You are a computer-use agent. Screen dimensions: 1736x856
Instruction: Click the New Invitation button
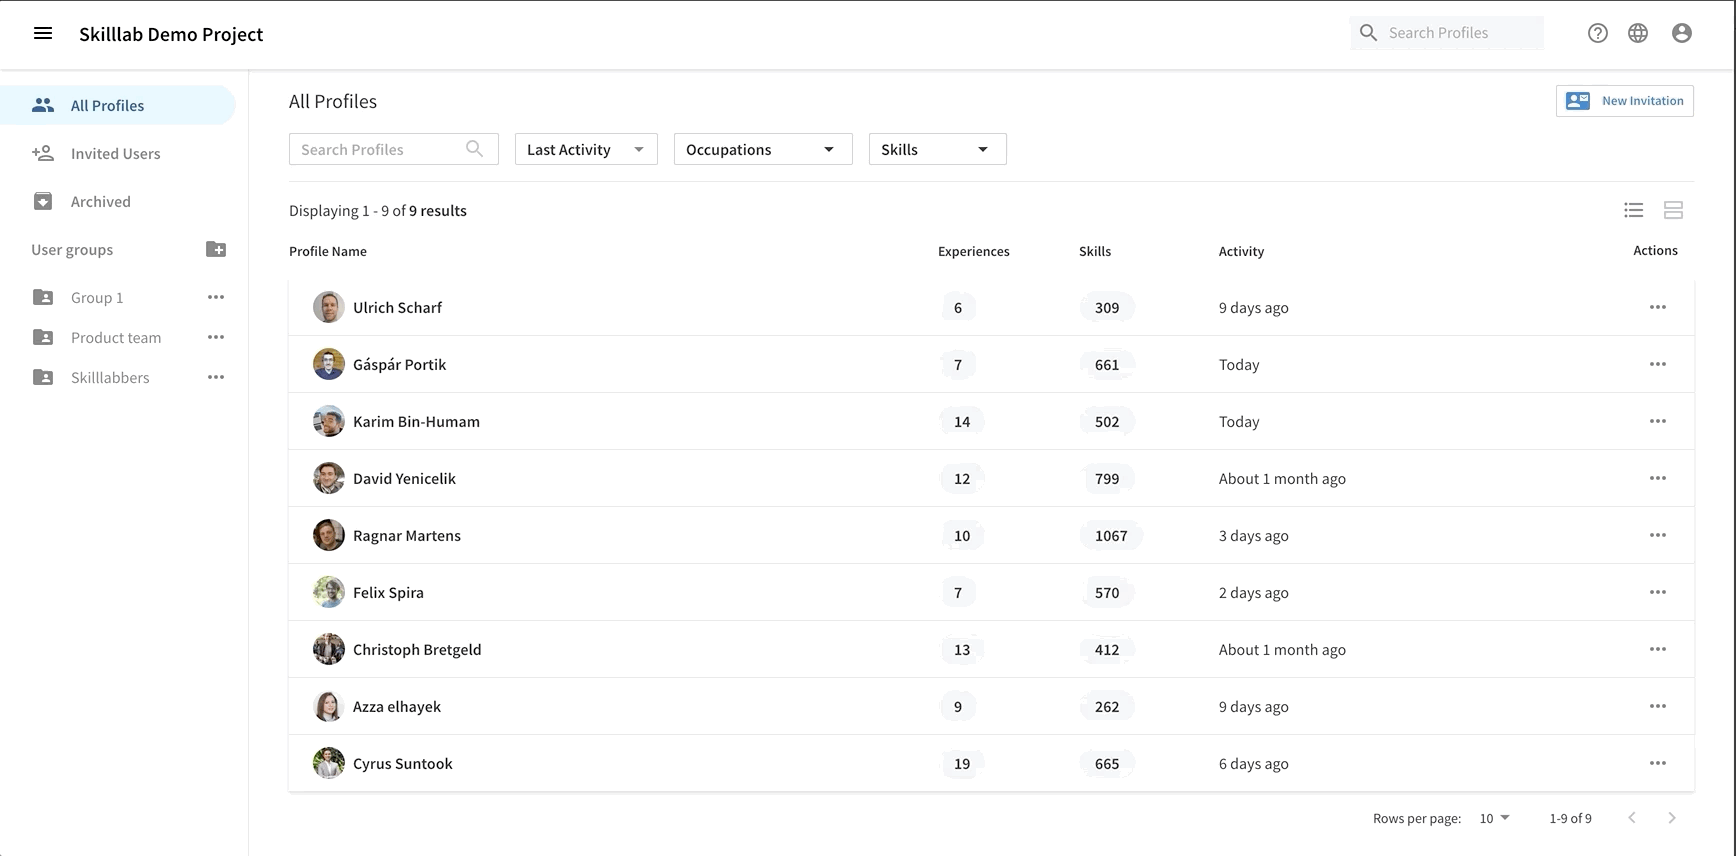[1624, 101]
